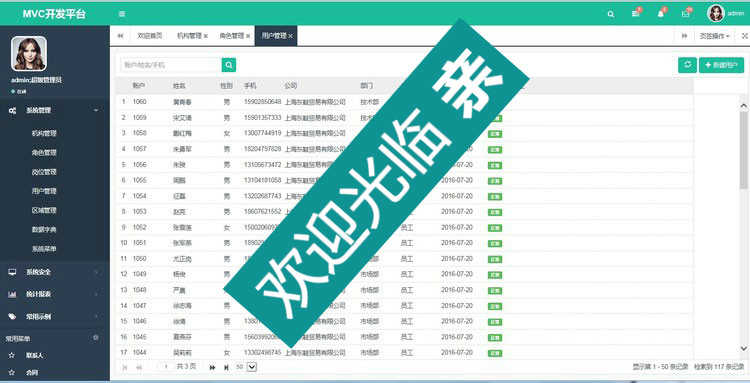Image resolution: width=750 pixels, height=383 pixels.
Task: Click the tags icon of 常用示例
Action: pos(12,316)
